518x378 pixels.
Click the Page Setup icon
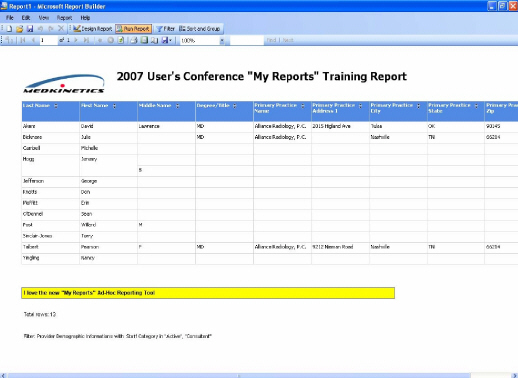[x=154, y=40]
